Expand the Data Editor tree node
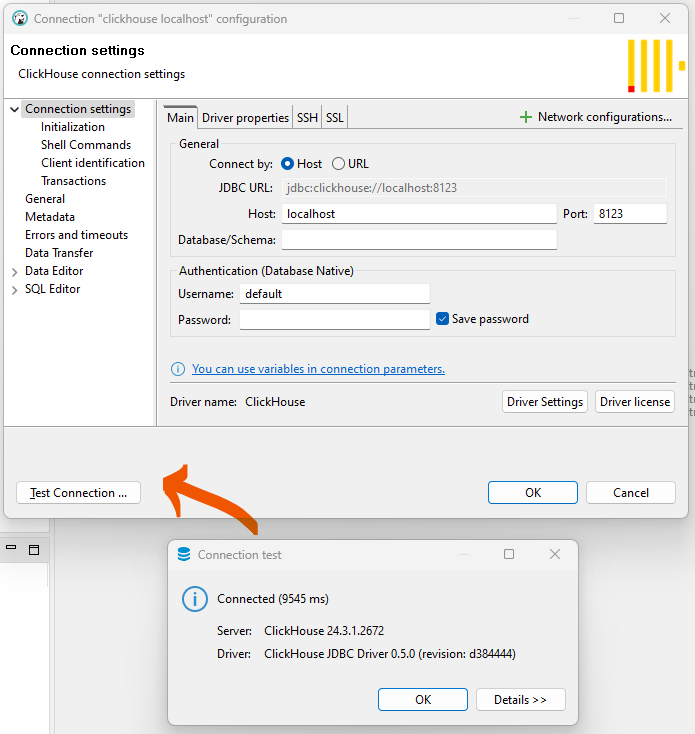This screenshot has width=695, height=734. (15, 272)
